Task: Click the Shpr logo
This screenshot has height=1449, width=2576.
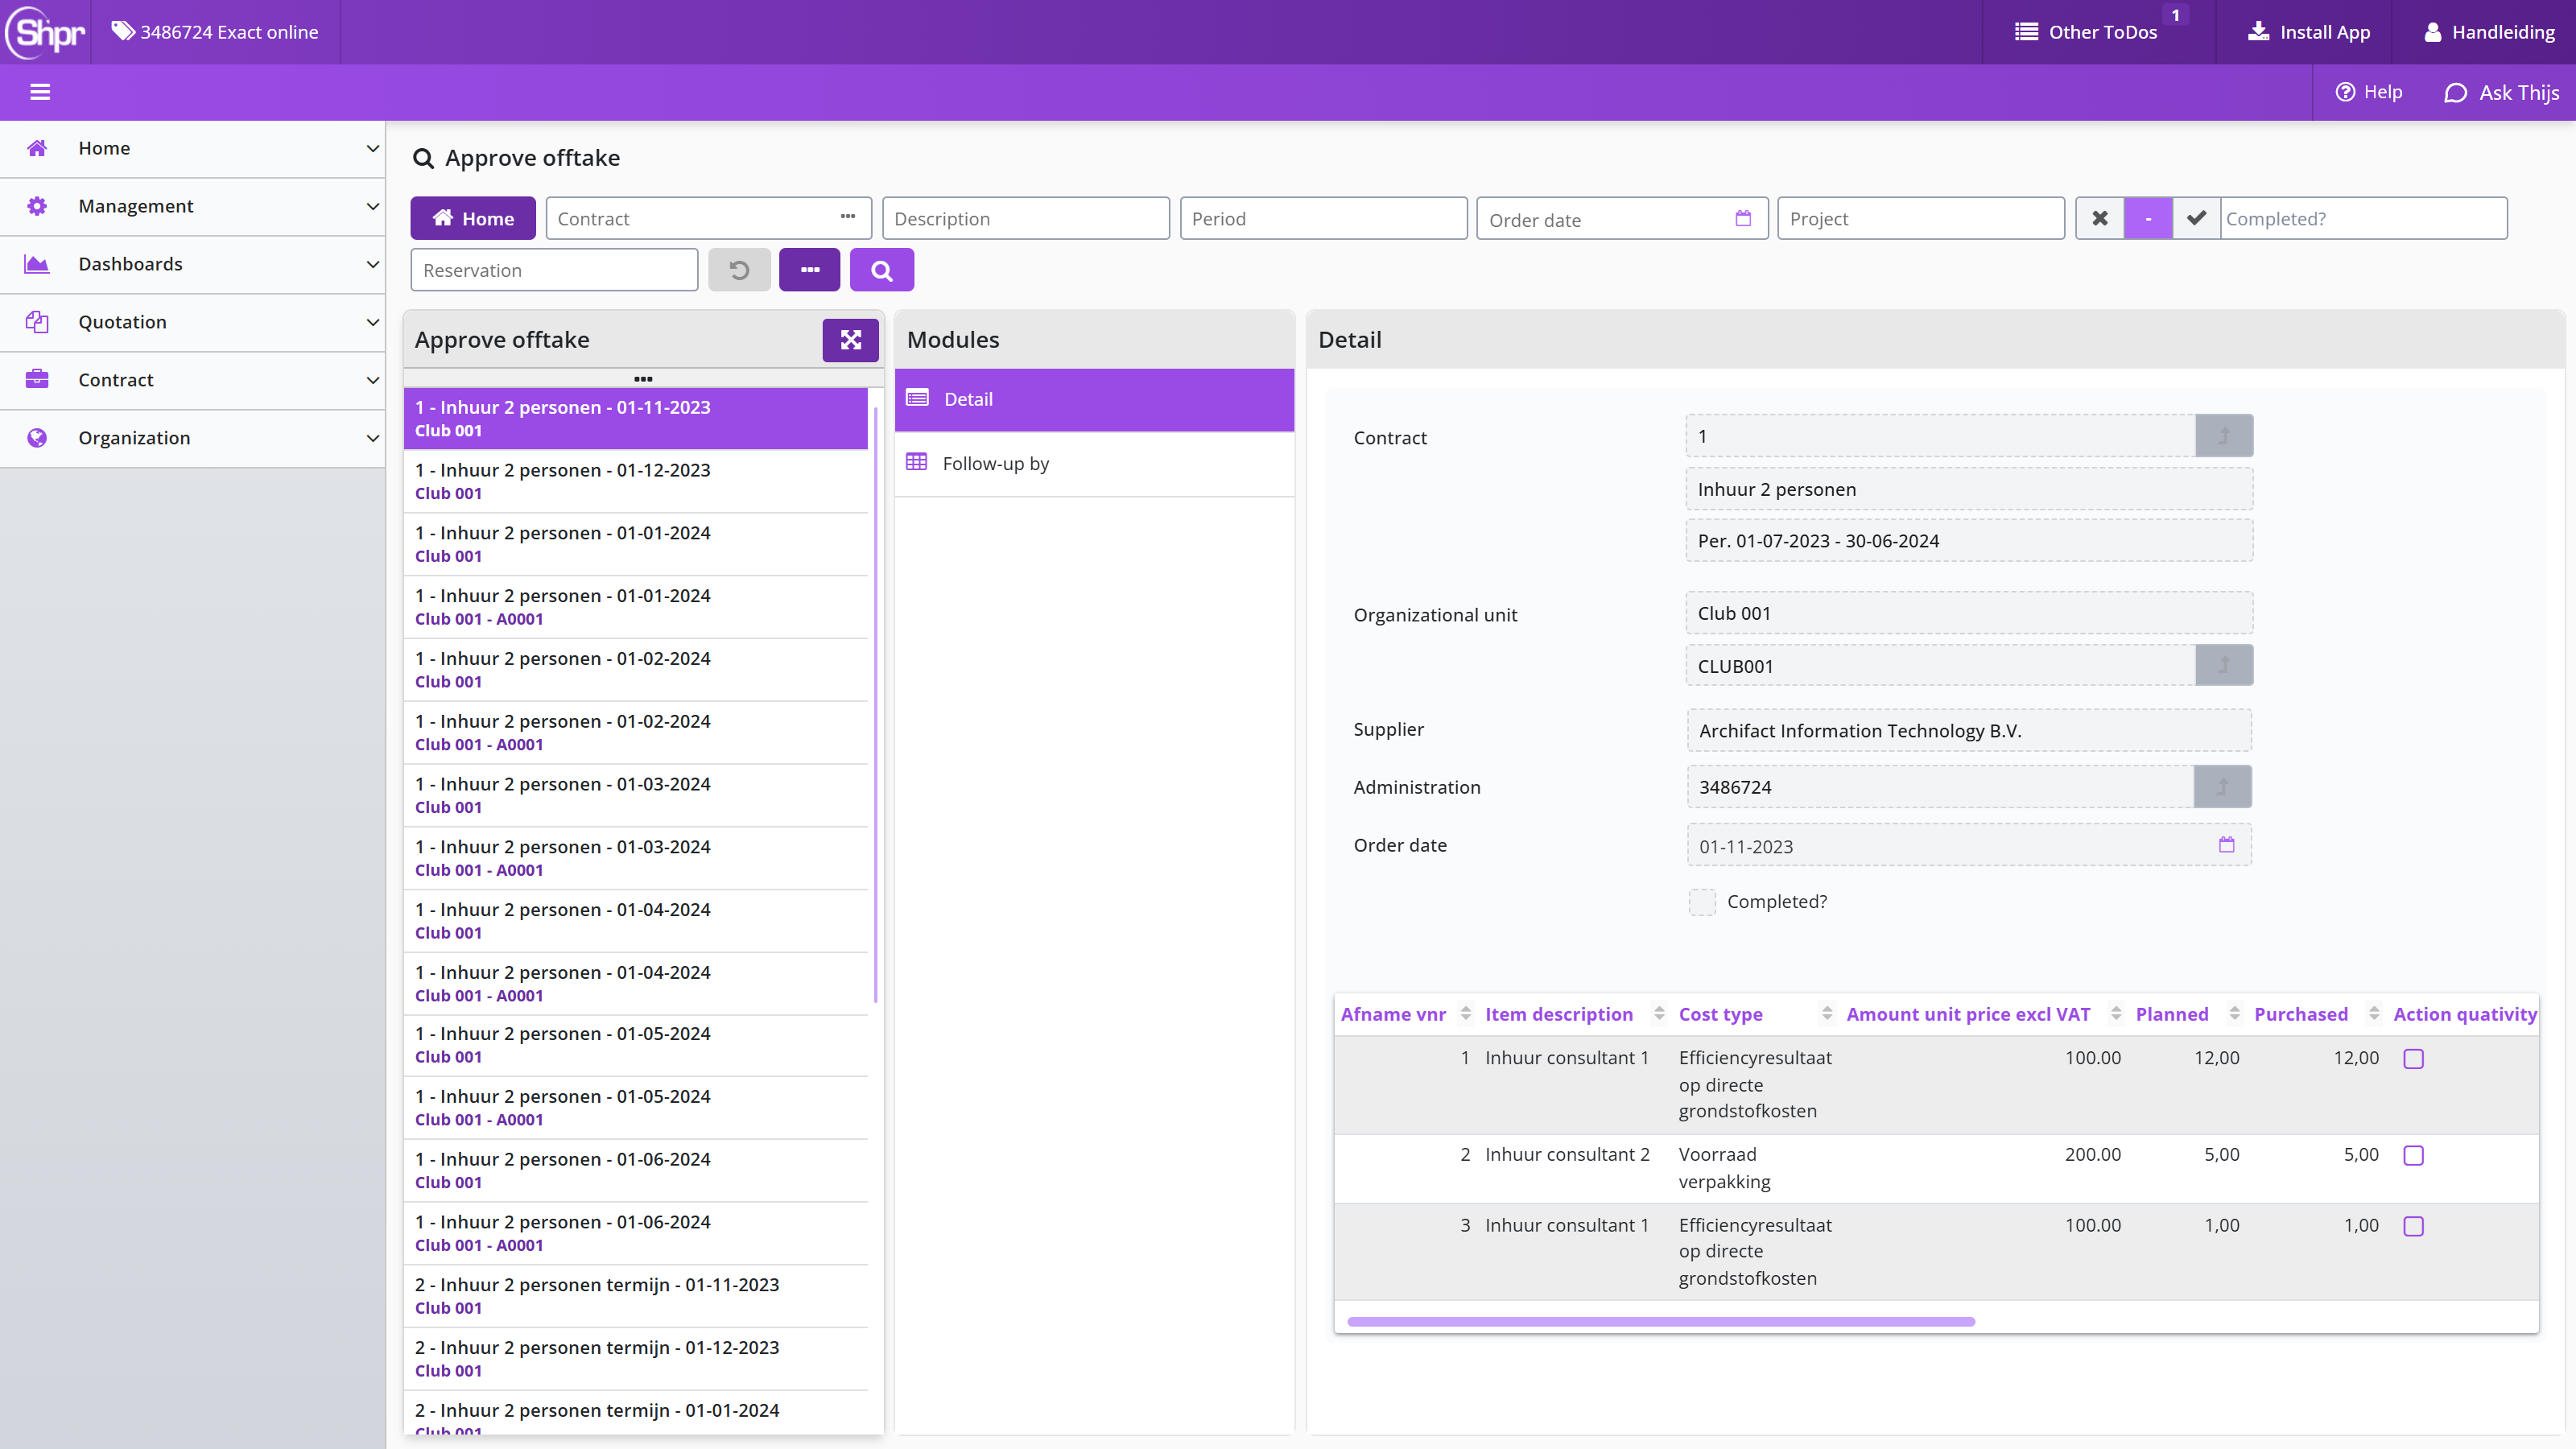Action: tap(45, 32)
